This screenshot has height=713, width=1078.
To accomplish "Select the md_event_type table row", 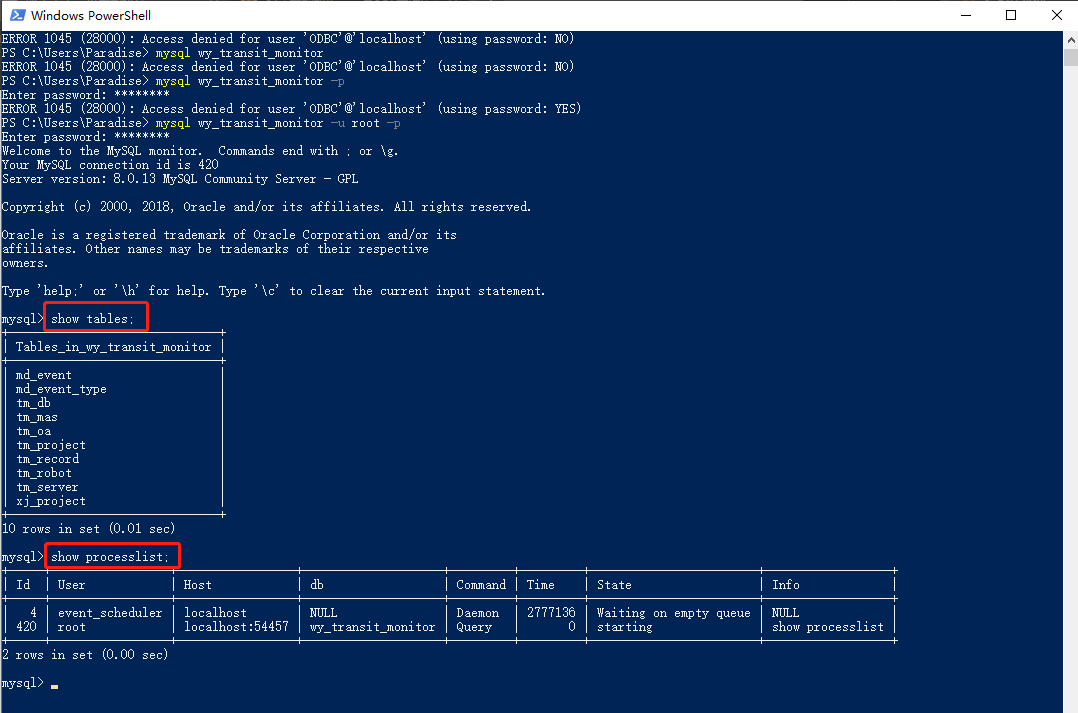I will pyautogui.click(x=61, y=389).
